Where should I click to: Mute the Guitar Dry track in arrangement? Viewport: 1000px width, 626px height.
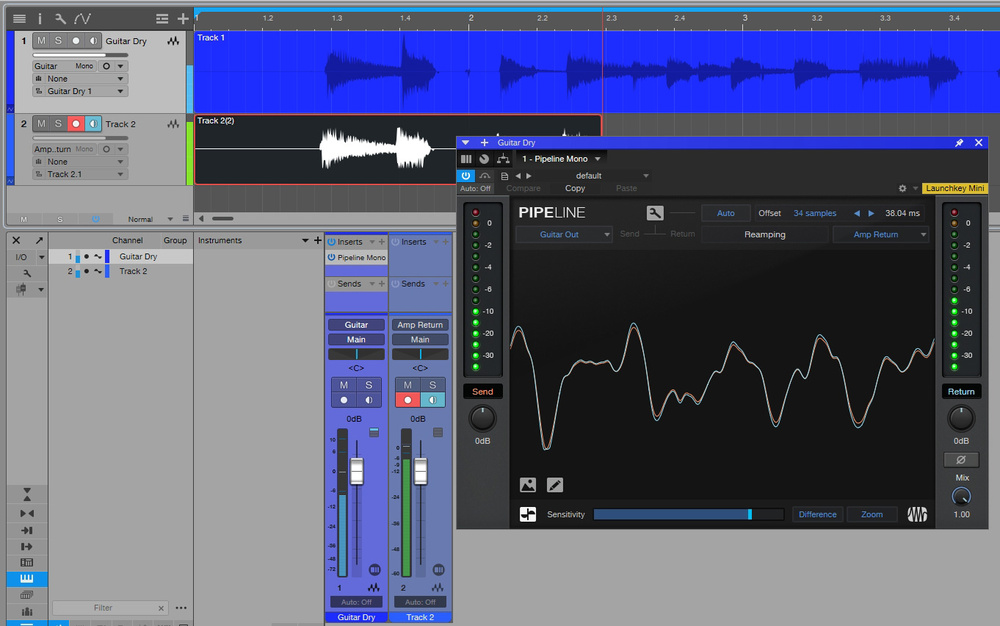[41, 41]
